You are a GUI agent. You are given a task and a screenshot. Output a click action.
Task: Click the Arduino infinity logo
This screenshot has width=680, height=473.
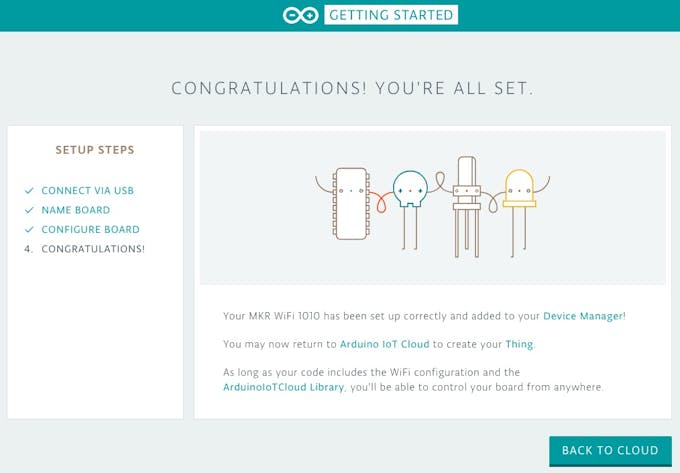(300, 15)
